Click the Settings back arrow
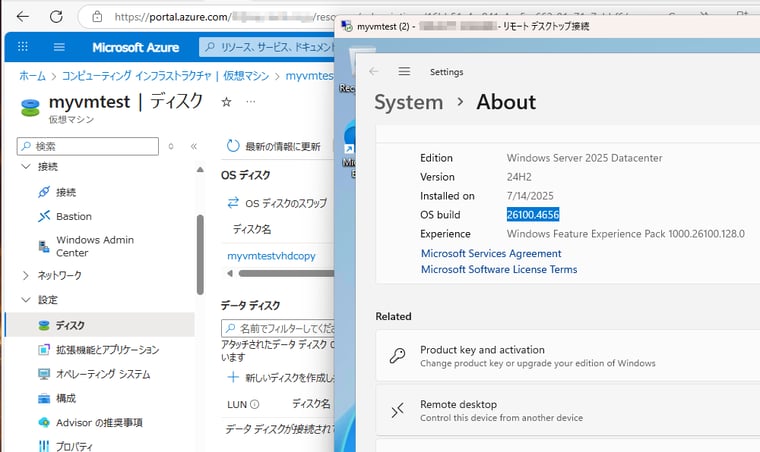The width and height of the screenshot is (760, 452). (373, 72)
